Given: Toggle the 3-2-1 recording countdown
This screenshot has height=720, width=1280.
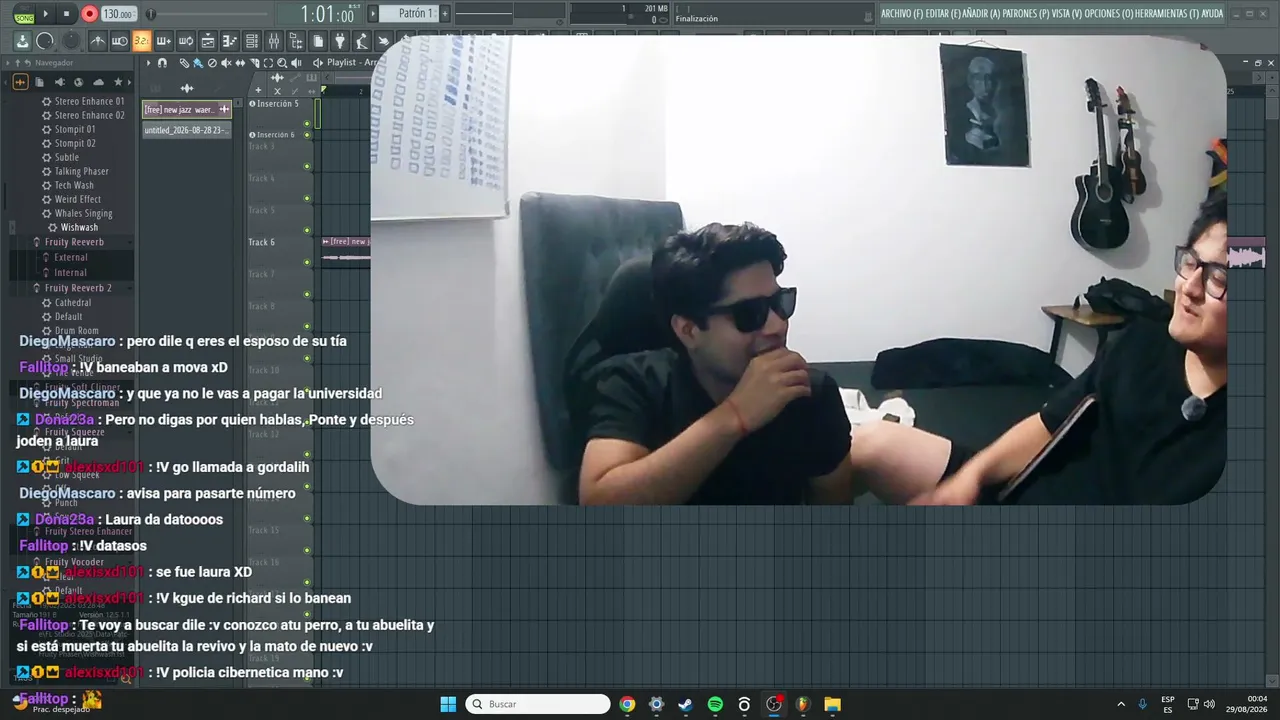Looking at the screenshot, I should click(x=142, y=41).
